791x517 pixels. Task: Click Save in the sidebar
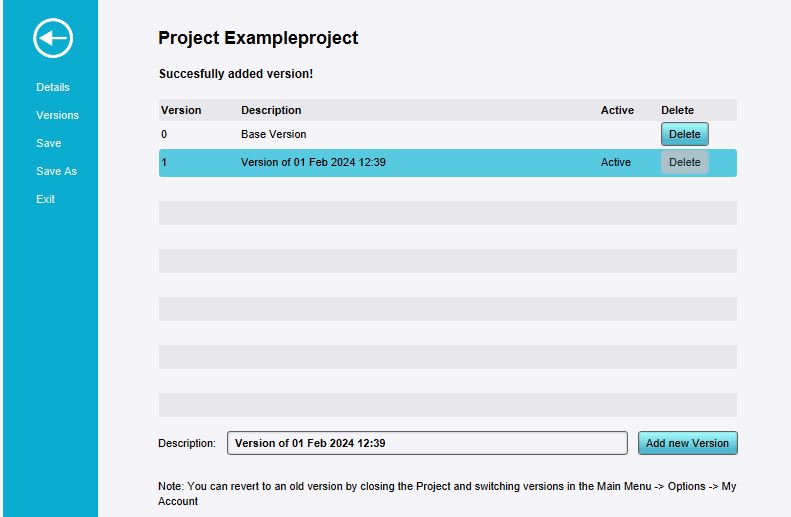48,143
